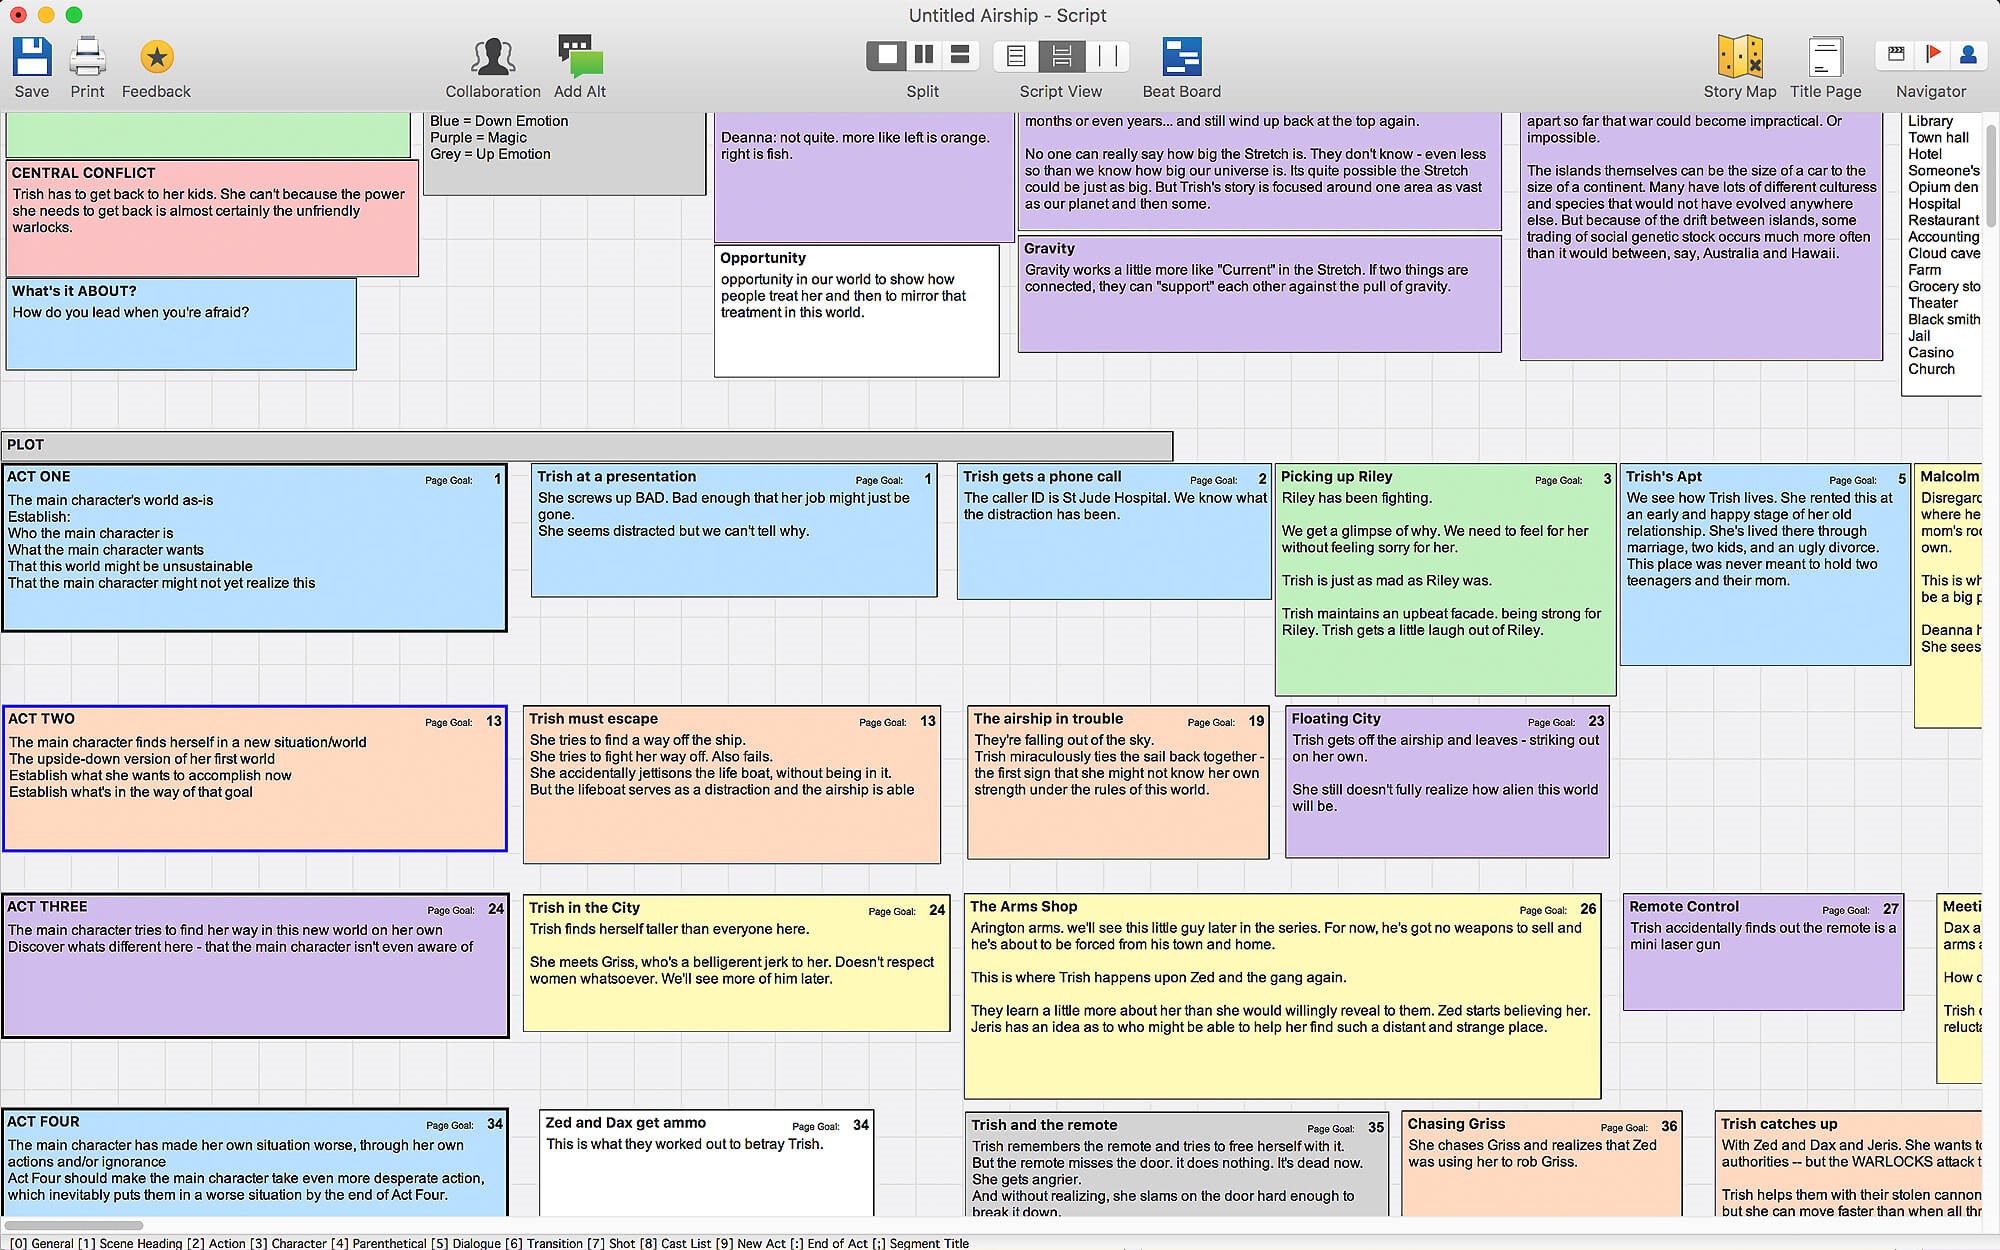Open Feedback with the star icon
The image size is (2000, 1250).
click(156, 57)
